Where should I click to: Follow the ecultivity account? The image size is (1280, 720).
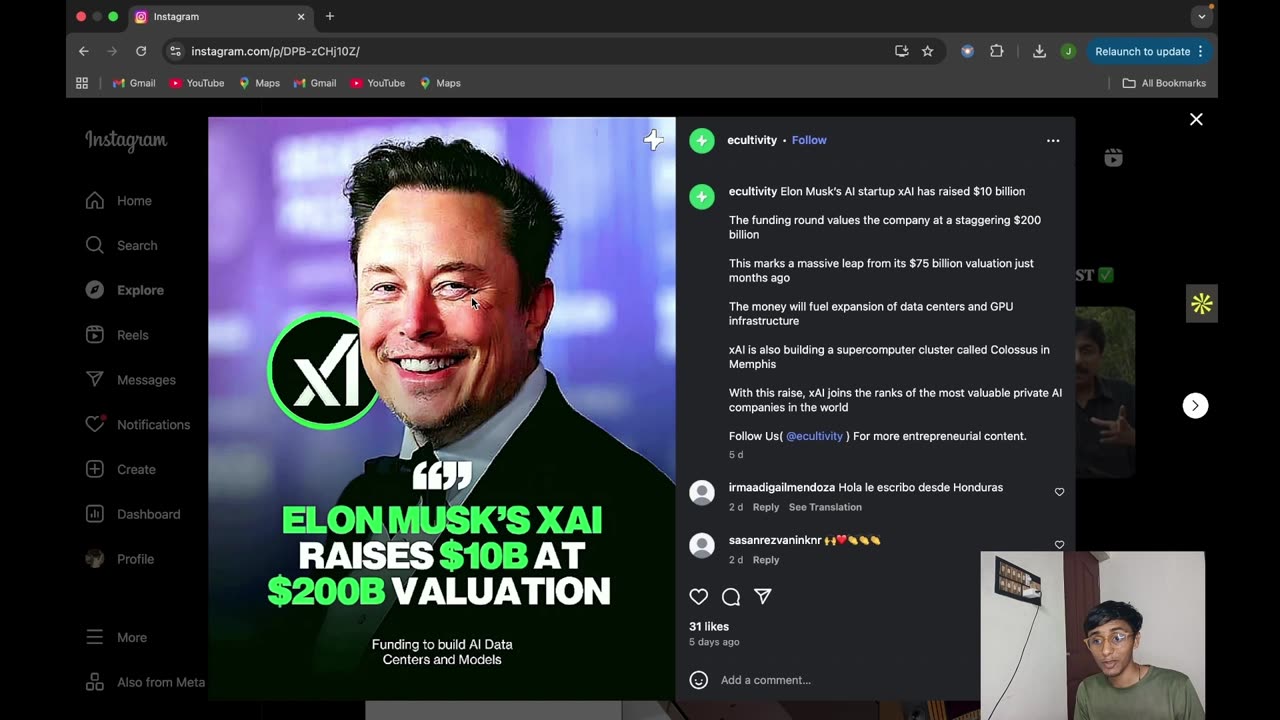pyautogui.click(x=809, y=140)
